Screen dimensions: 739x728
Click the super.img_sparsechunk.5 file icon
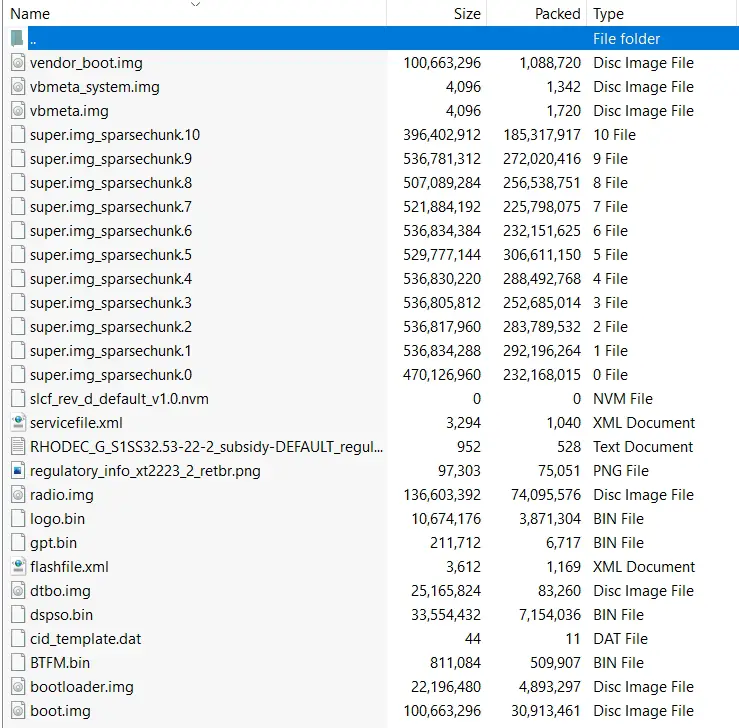tap(18, 254)
